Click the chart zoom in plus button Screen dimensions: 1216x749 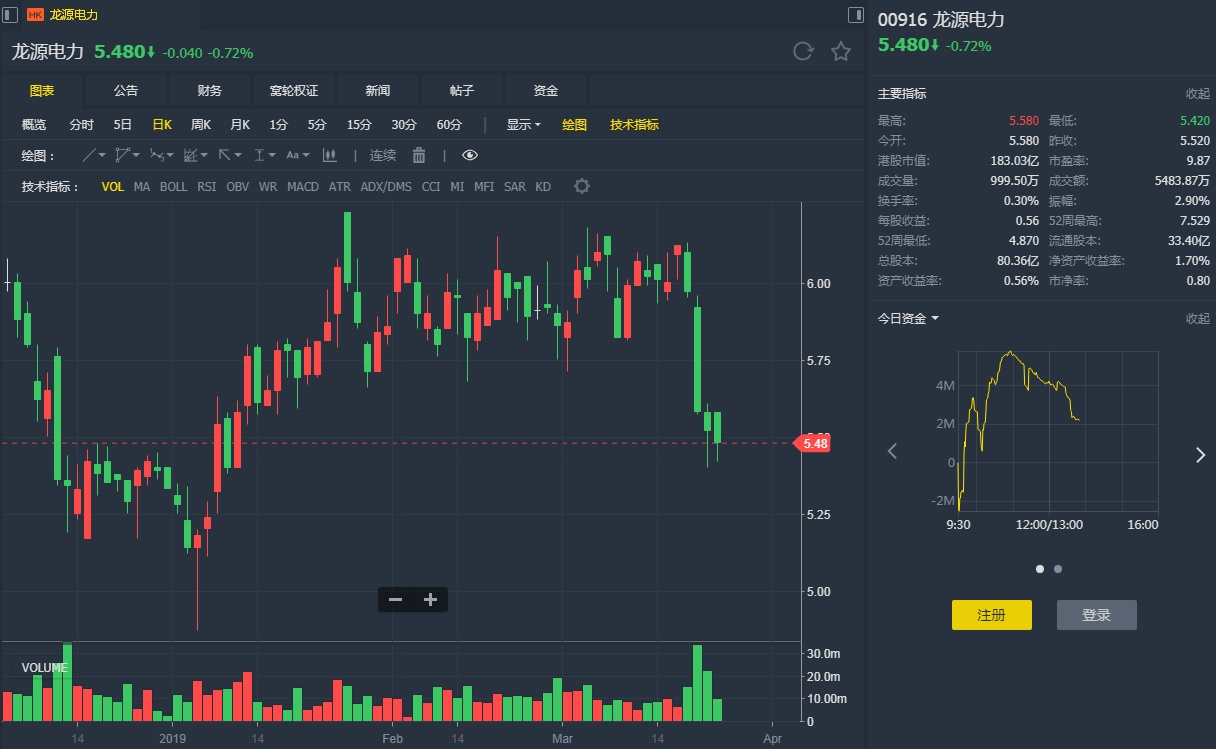[x=430, y=600]
